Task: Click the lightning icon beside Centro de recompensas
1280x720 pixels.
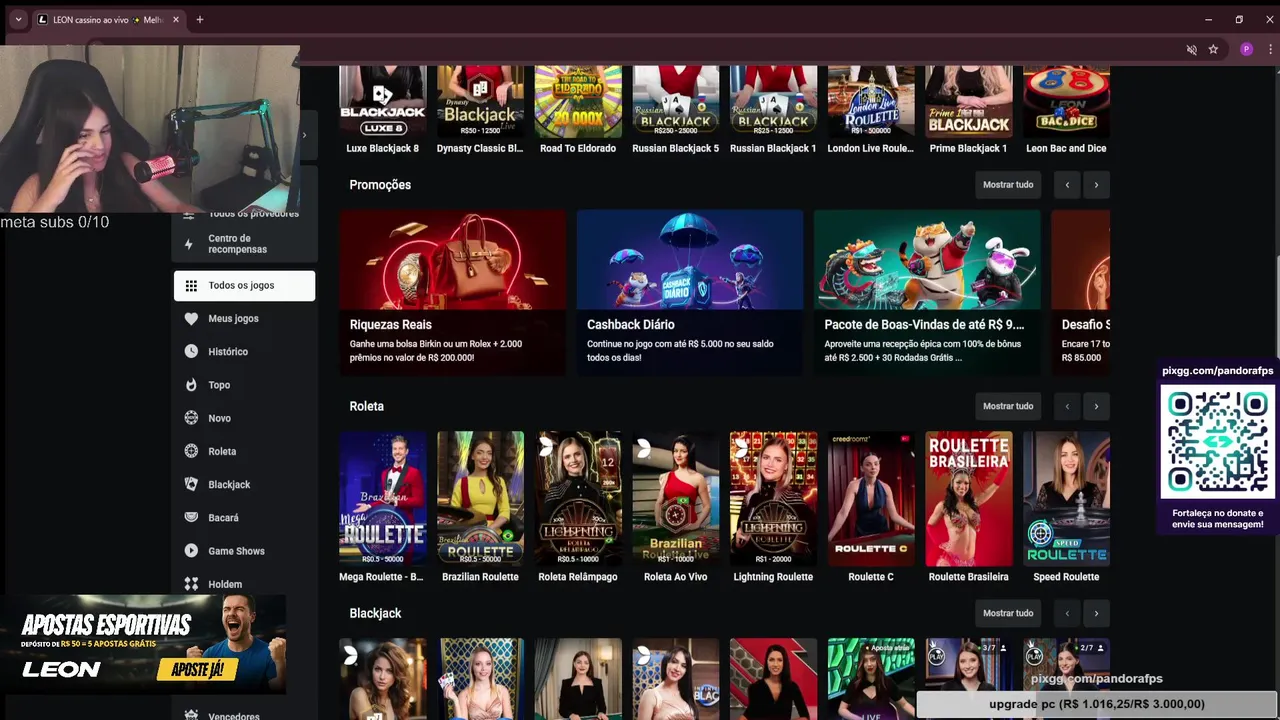Action: [188, 244]
